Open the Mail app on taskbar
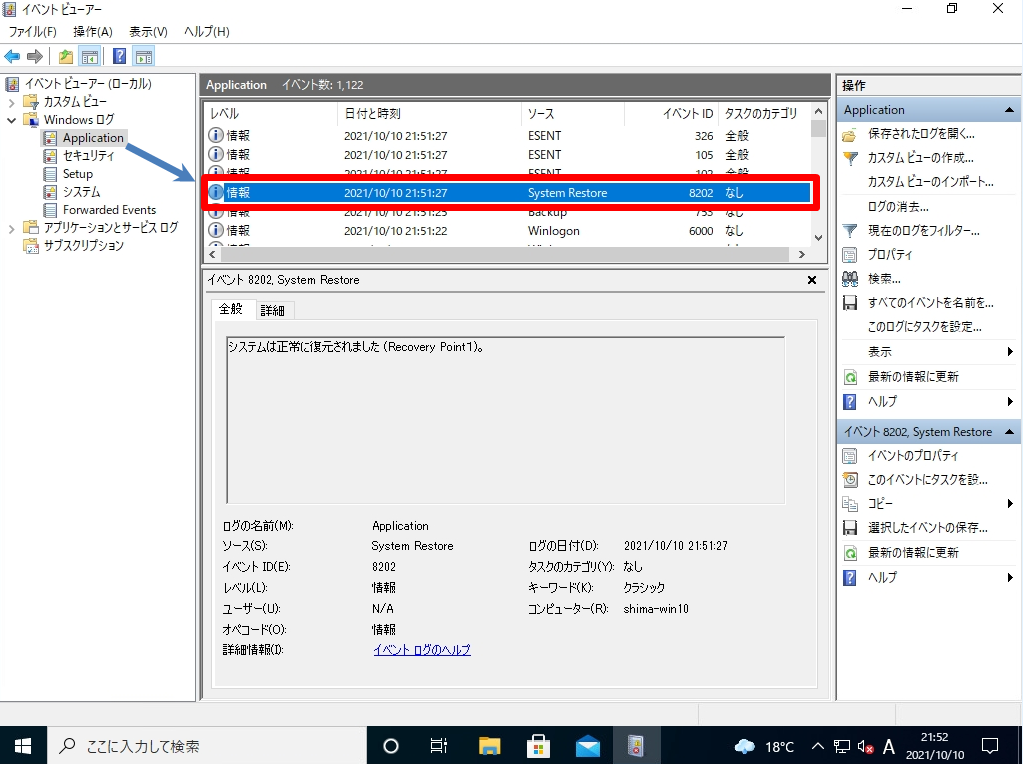 point(588,745)
